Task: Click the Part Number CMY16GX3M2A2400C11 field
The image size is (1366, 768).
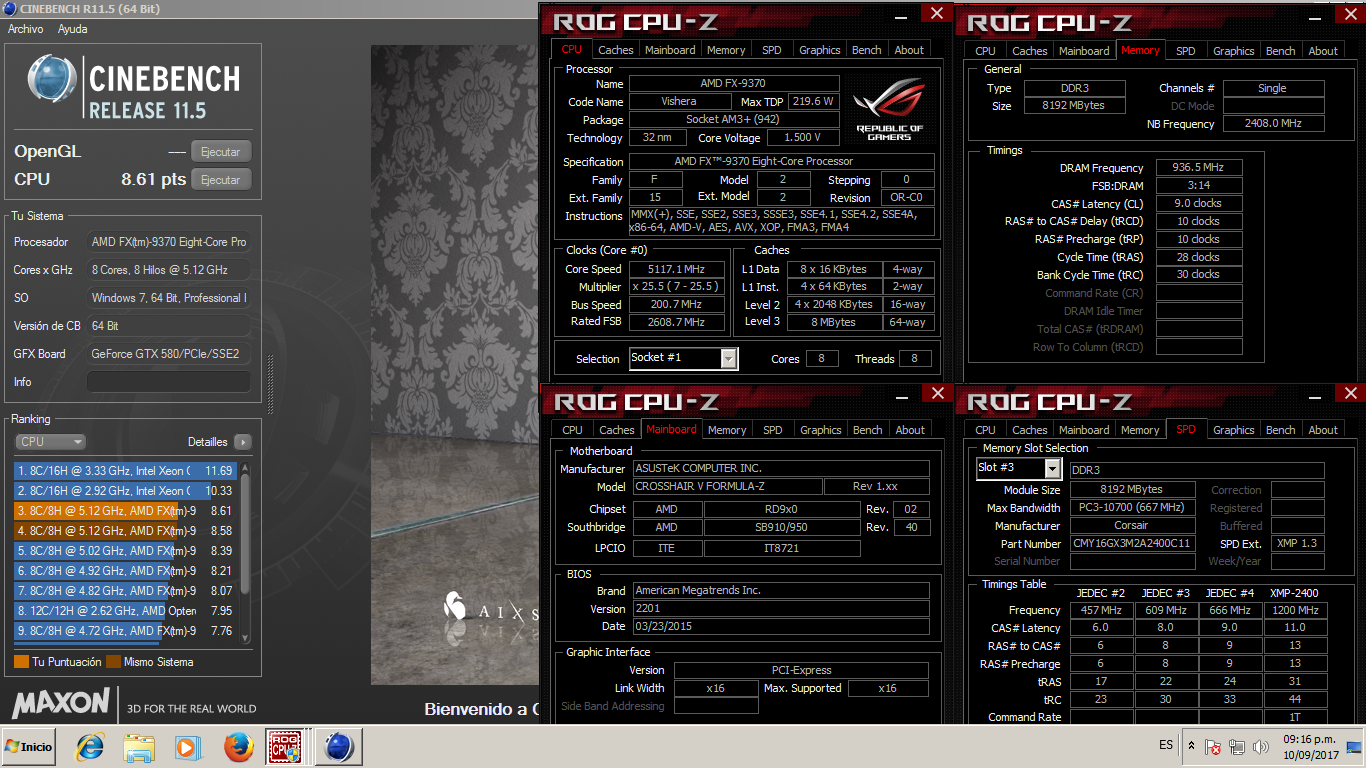Action: (1132, 544)
